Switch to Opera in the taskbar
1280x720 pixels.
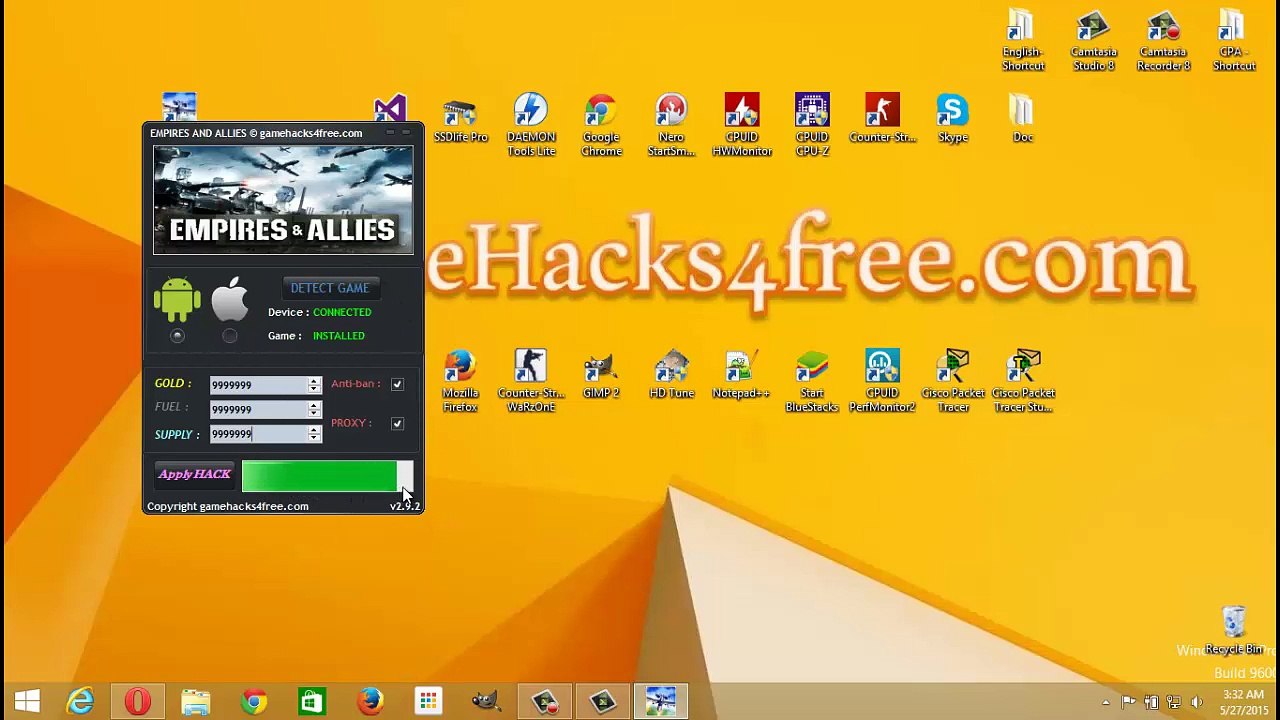(x=138, y=702)
